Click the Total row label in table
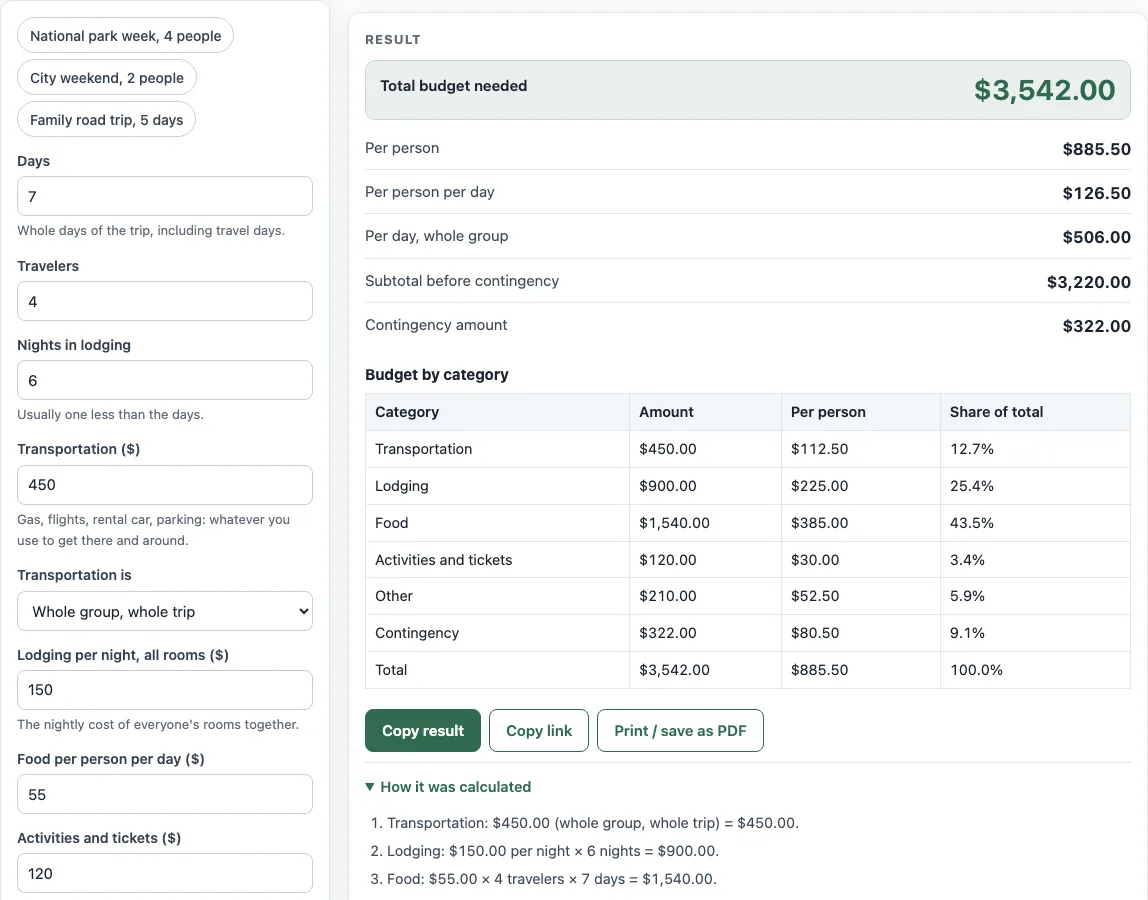Viewport: 1148px width, 900px height. click(391, 670)
